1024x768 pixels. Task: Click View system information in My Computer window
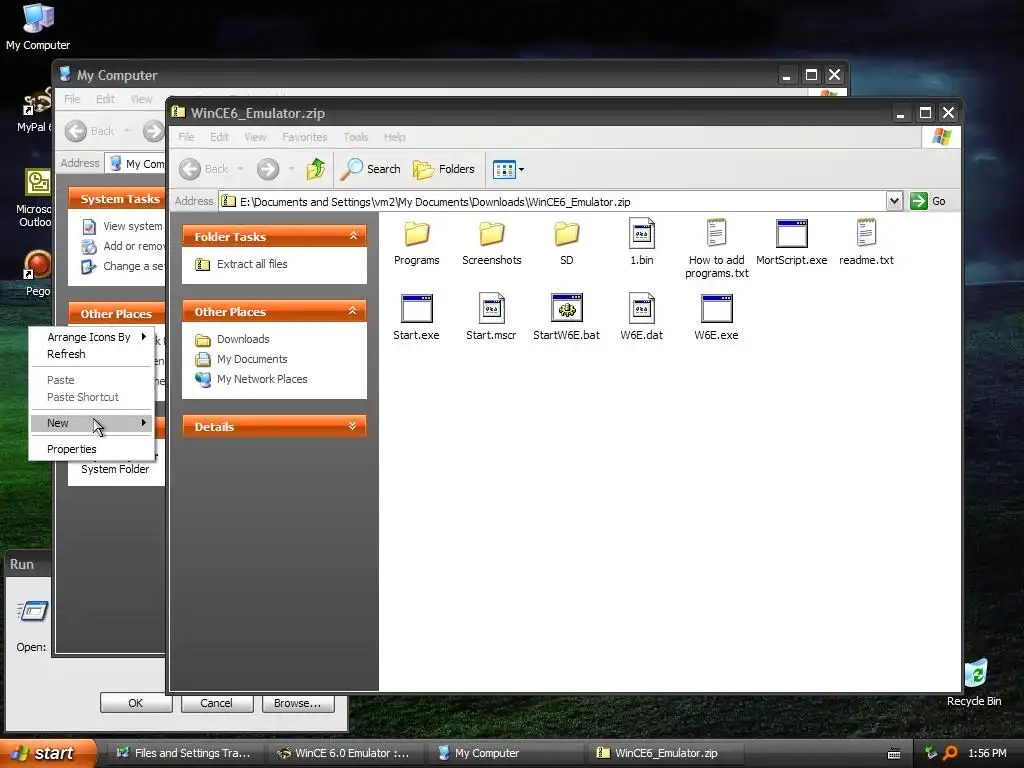click(x=133, y=226)
